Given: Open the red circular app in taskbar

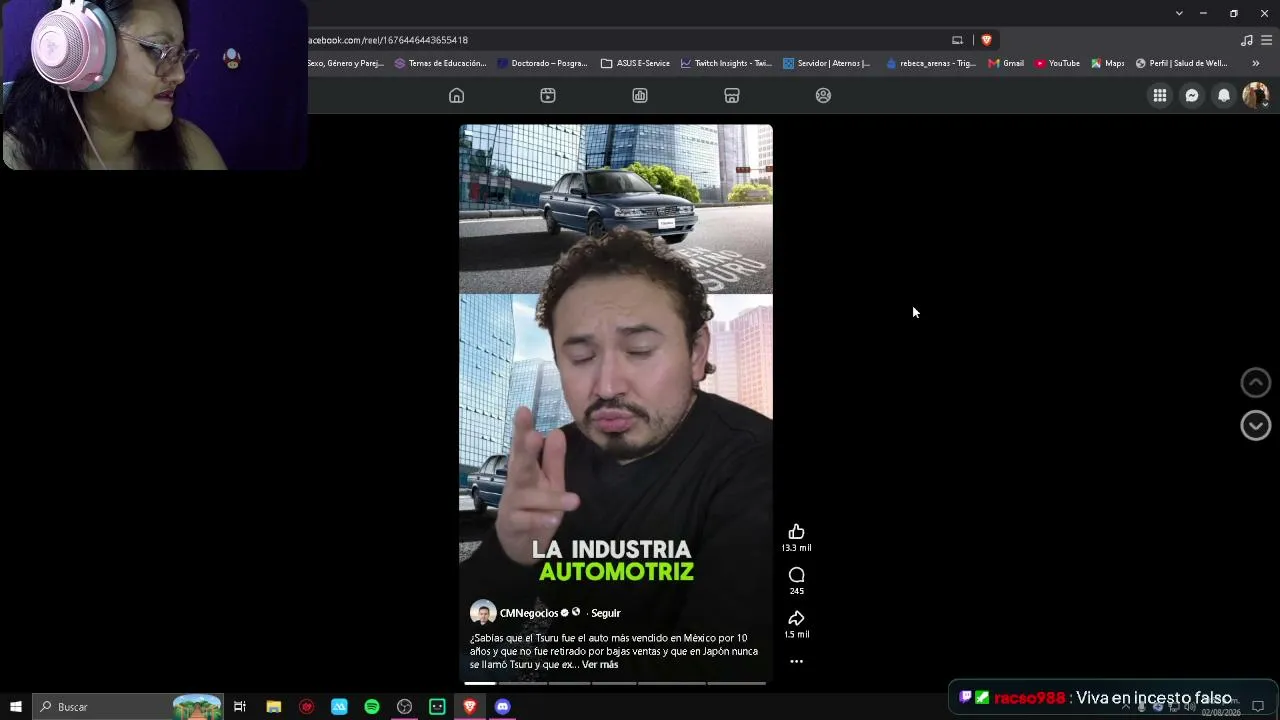Looking at the screenshot, I should (306, 706).
